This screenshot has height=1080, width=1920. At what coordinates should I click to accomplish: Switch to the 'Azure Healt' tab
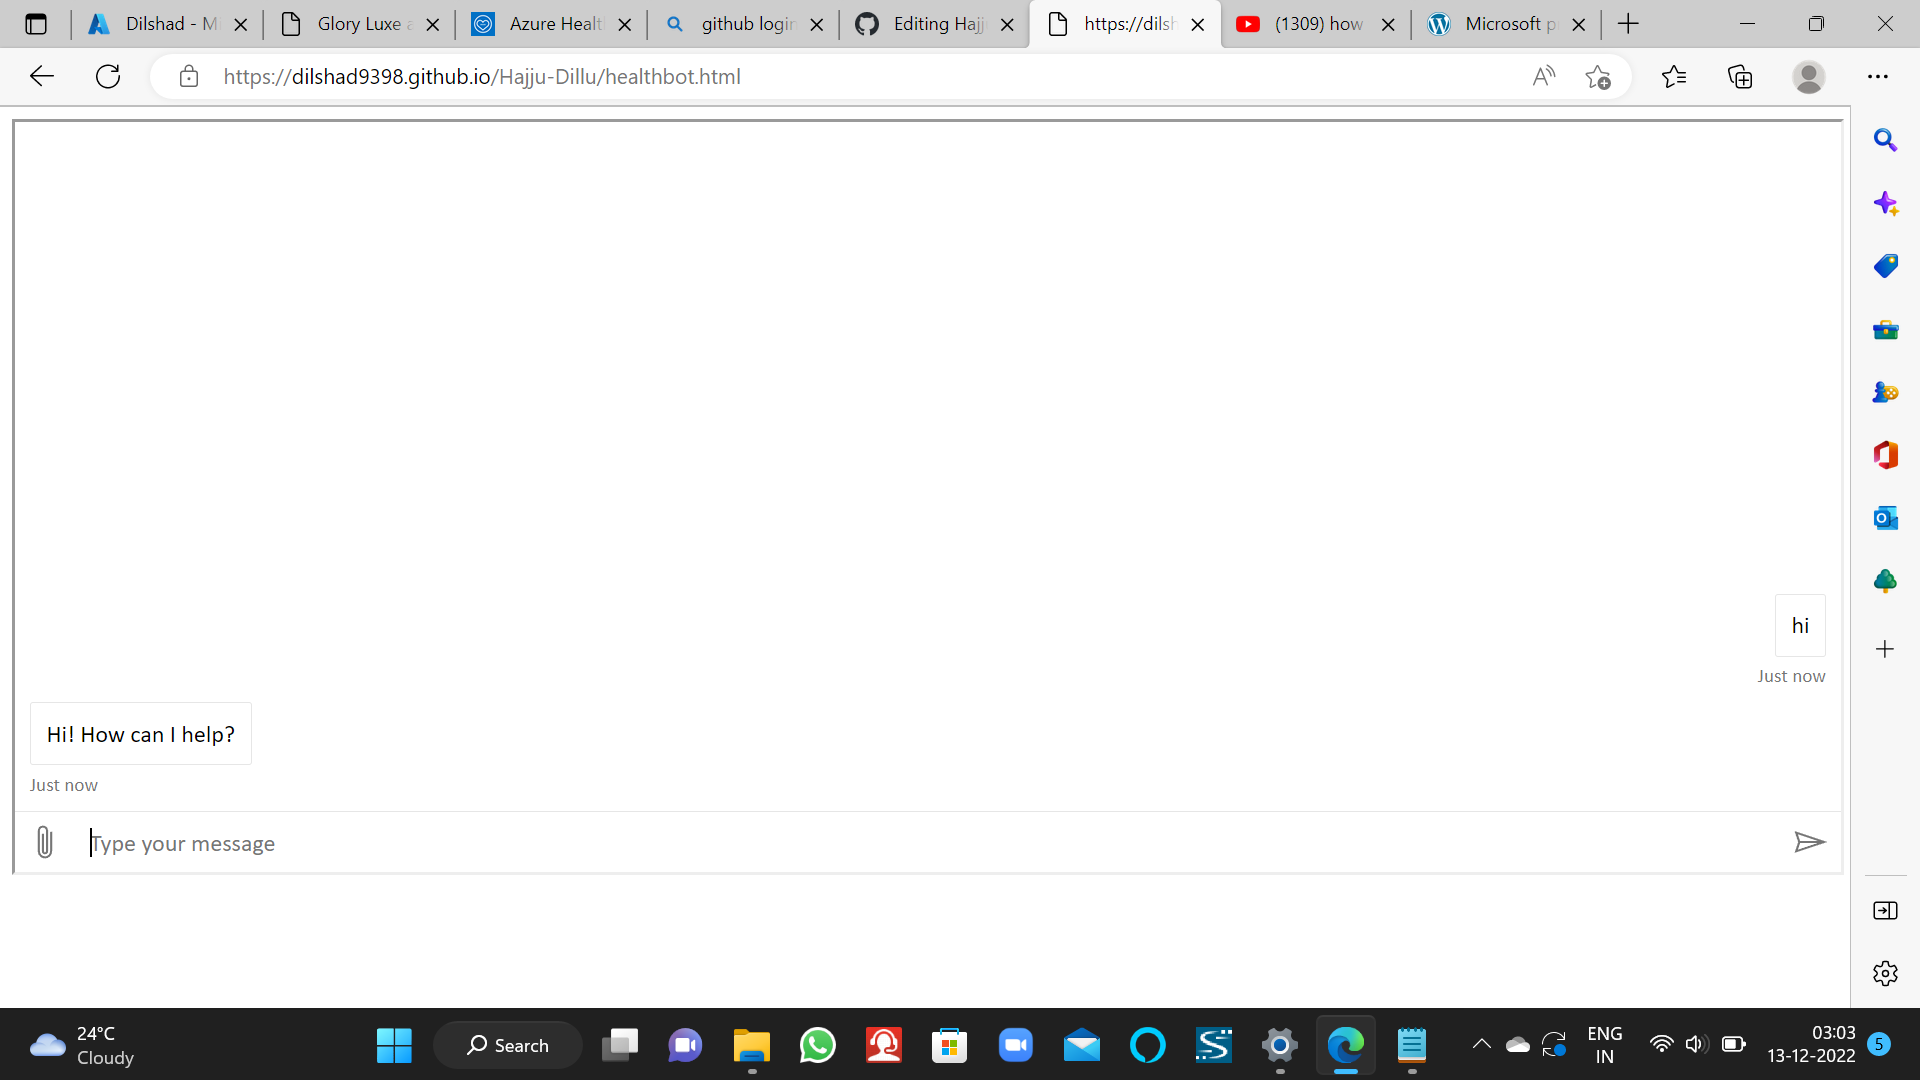click(551, 24)
